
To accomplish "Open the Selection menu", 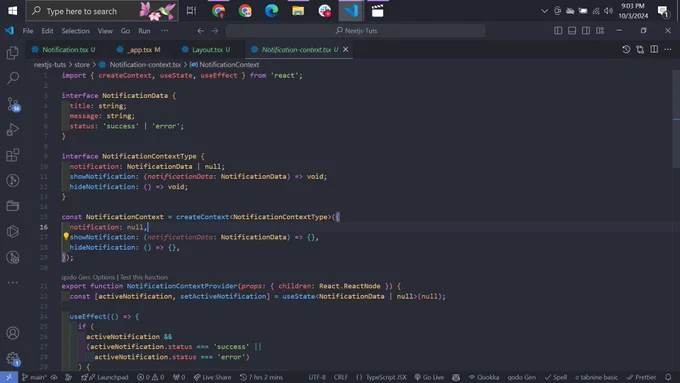I will click(x=75, y=31).
